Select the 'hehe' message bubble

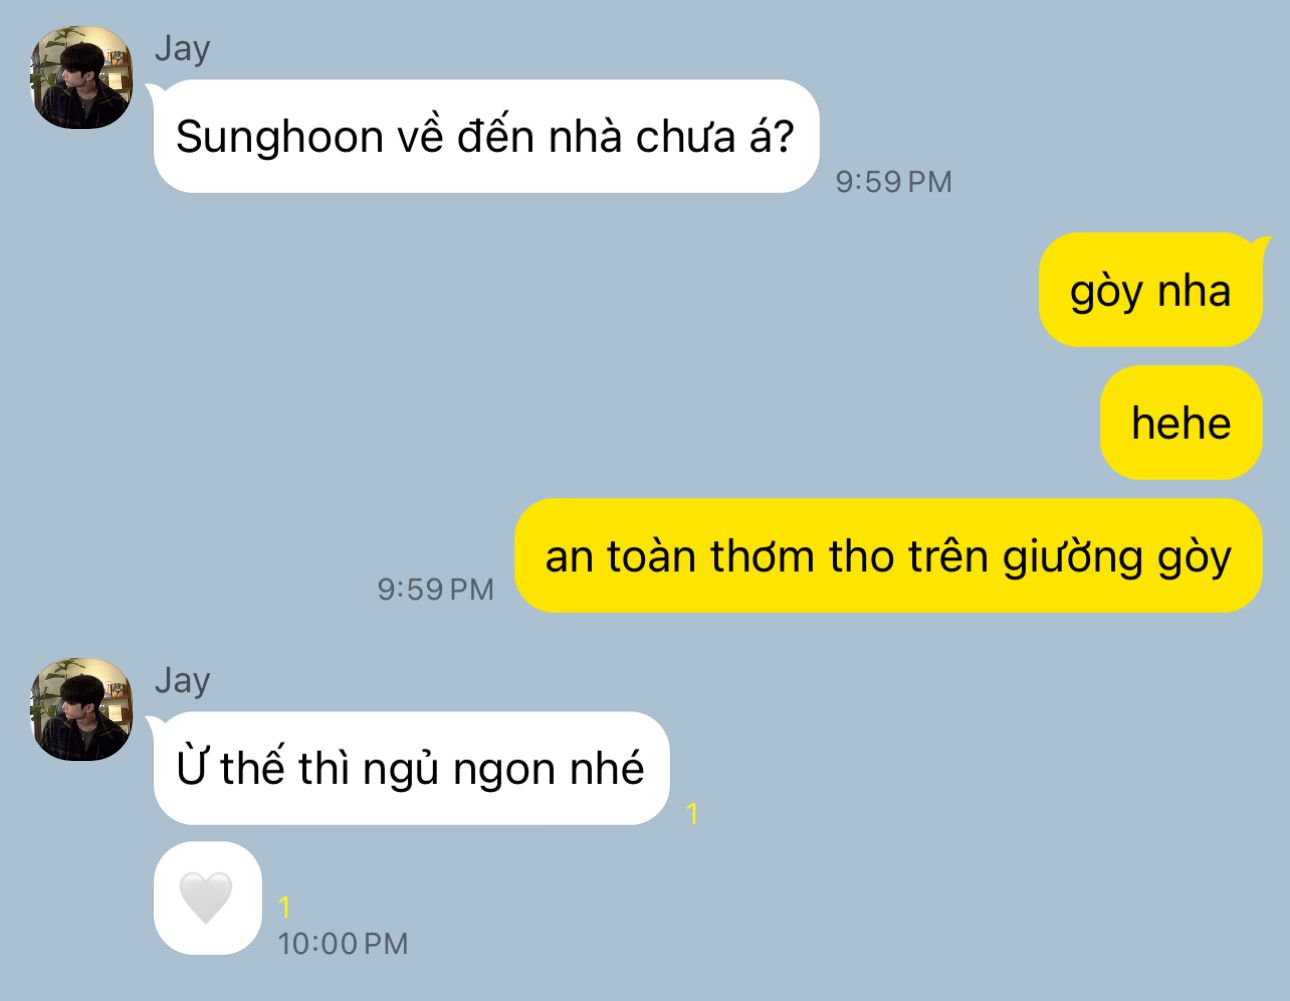click(x=1181, y=422)
